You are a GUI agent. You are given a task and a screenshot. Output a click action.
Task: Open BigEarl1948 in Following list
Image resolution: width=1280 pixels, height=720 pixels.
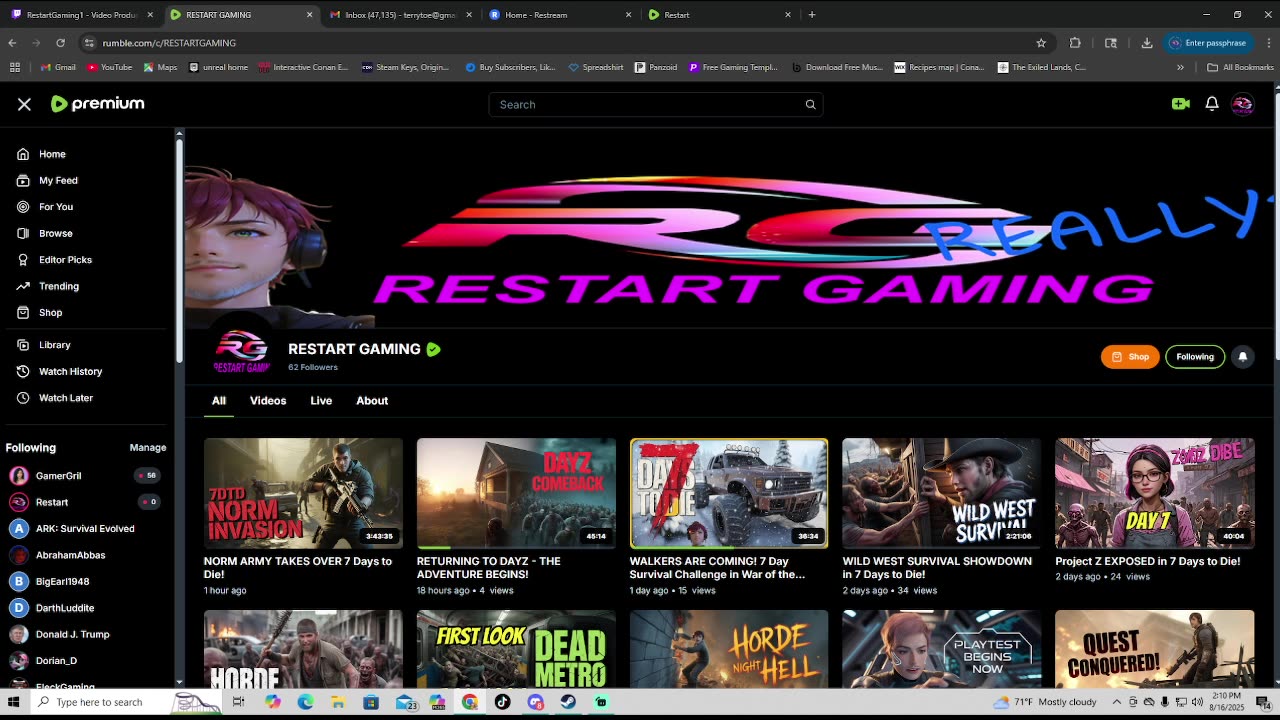(x=62, y=581)
